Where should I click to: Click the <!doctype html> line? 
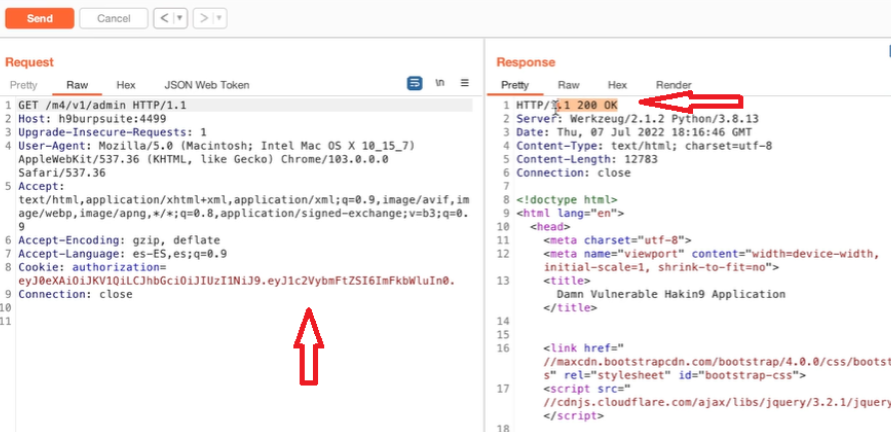coord(567,200)
